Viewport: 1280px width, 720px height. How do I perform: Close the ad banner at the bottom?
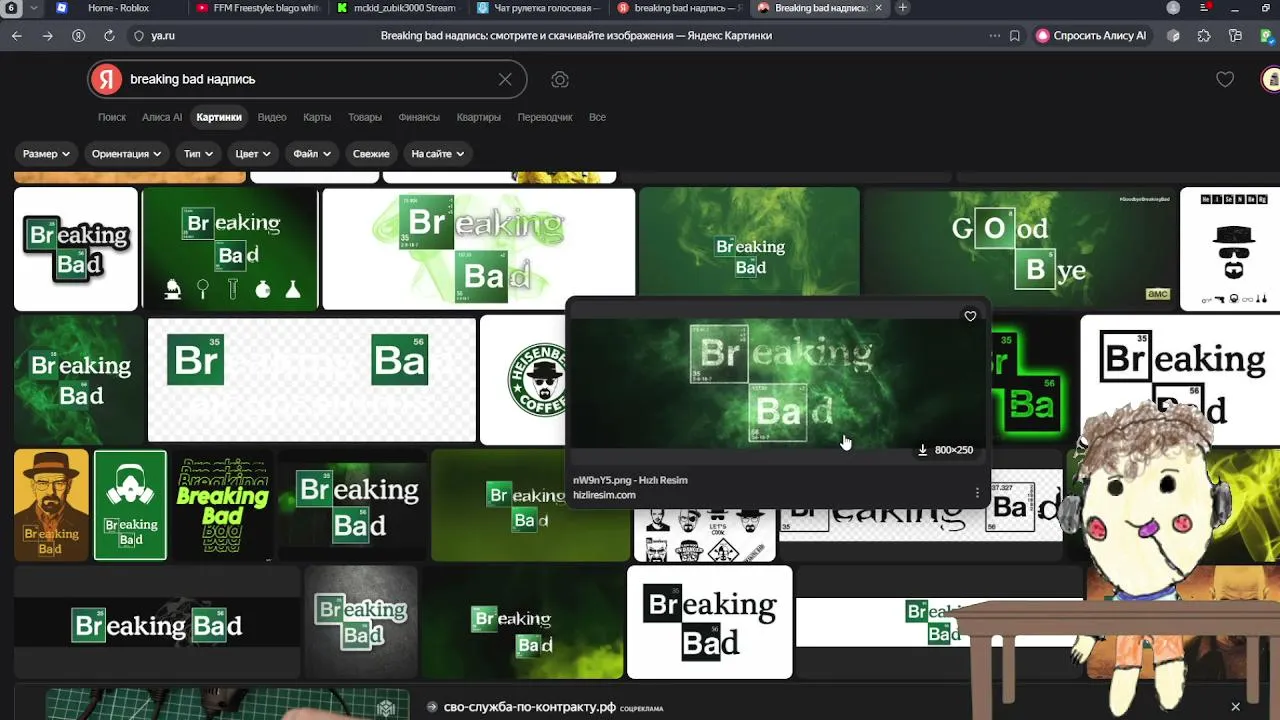1235,707
